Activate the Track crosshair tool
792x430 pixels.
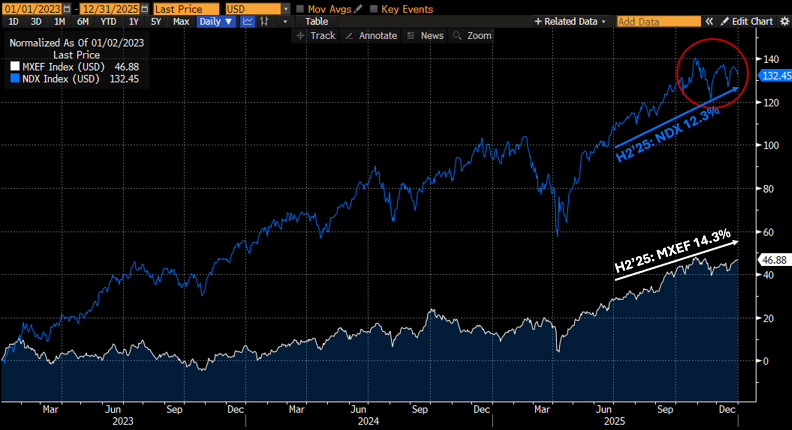coord(316,35)
